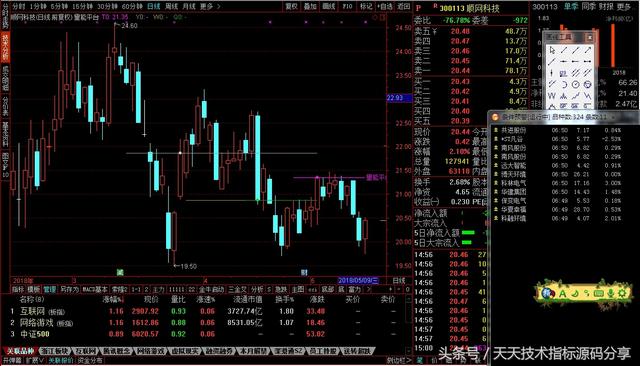Open the input method settings gear

(622, 293)
